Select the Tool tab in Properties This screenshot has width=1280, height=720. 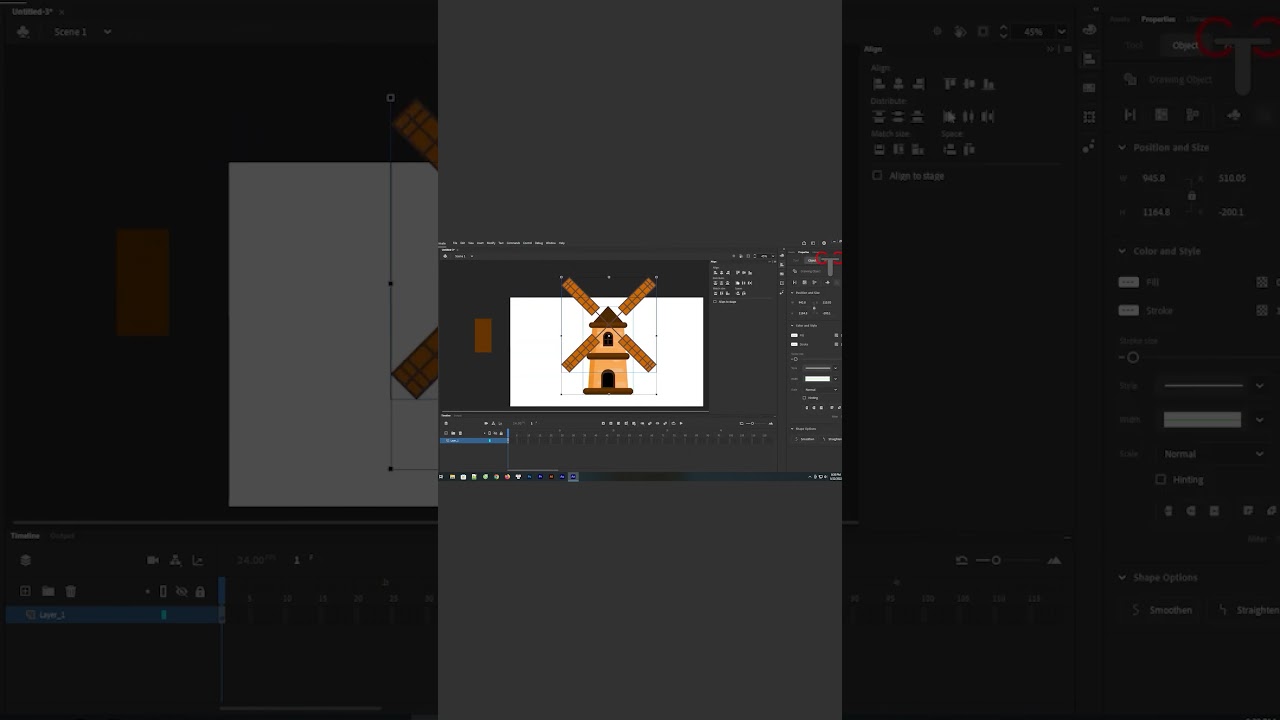(x=1134, y=45)
